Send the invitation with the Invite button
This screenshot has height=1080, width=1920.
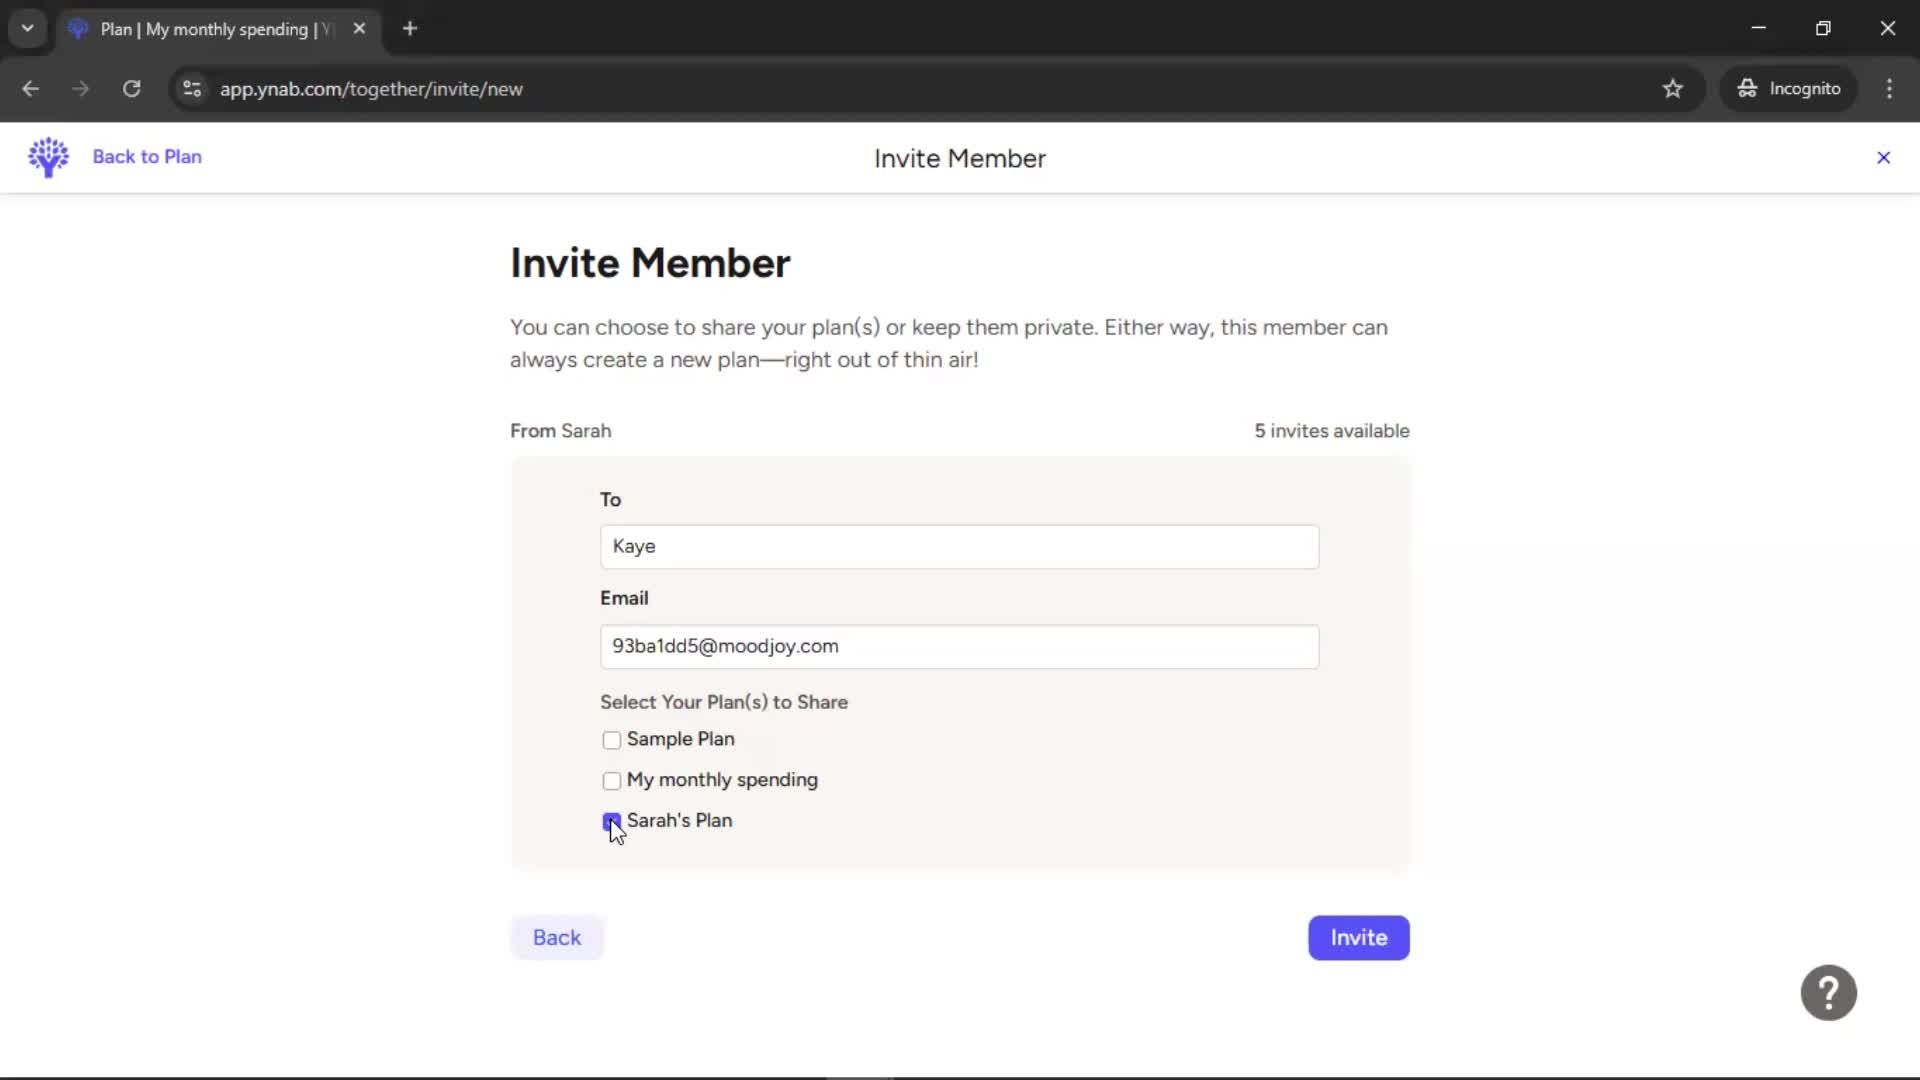click(x=1358, y=938)
